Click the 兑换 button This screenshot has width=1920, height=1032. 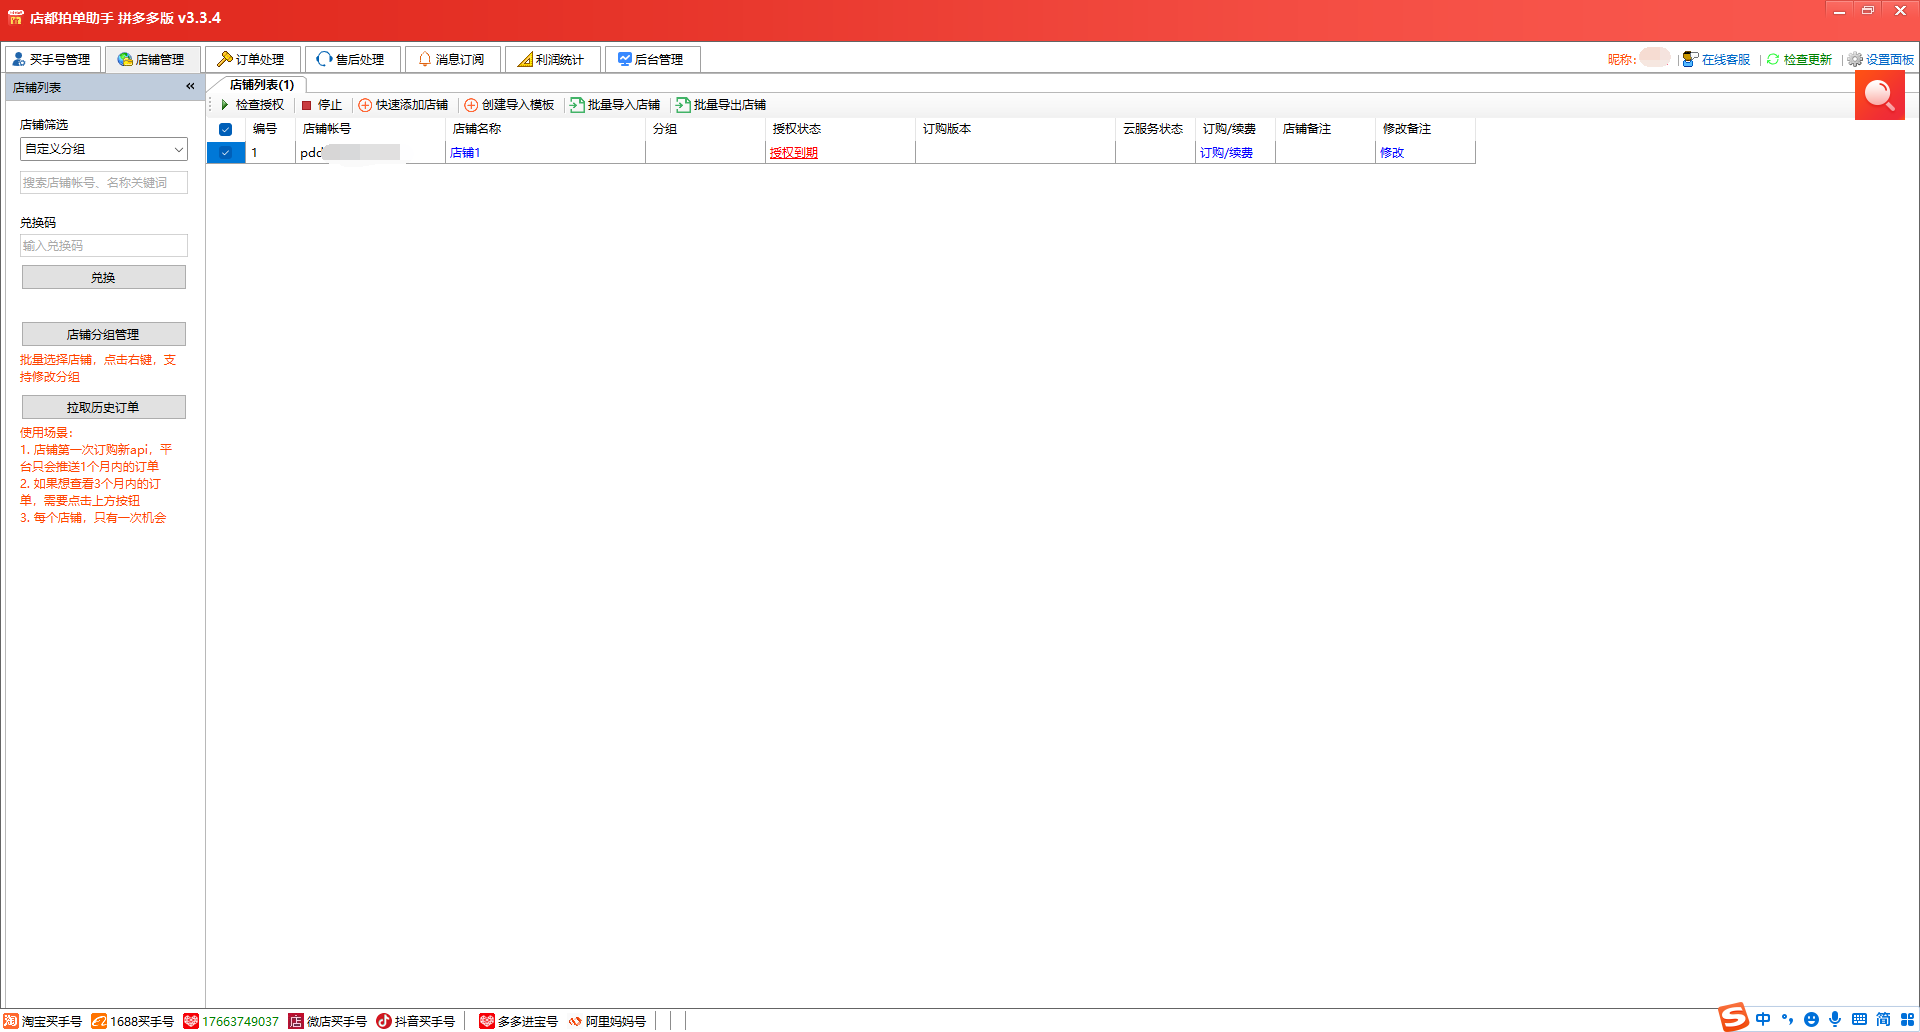(x=104, y=277)
